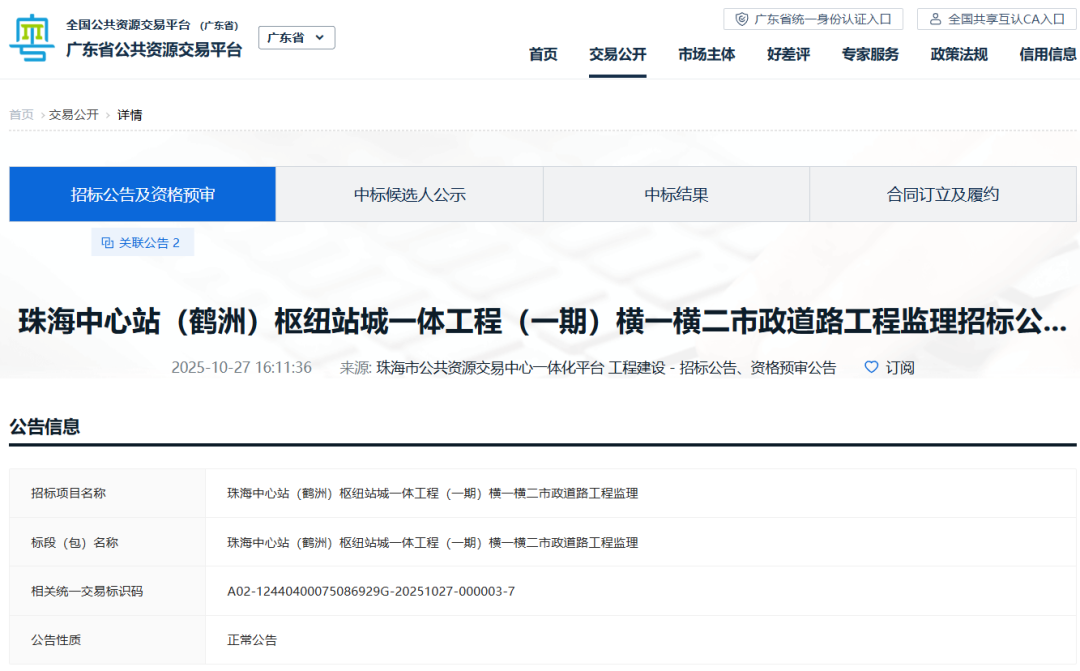Click the 首页 breadcrumb link
Viewport: 1080px width, 671px height.
point(21,115)
